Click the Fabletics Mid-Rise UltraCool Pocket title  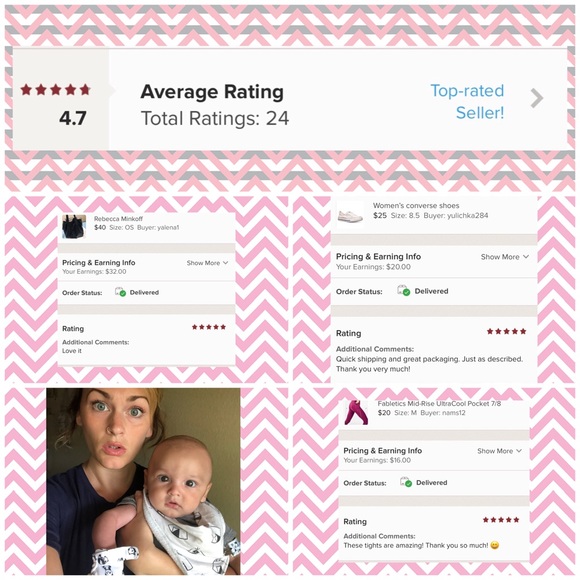[x=439, y=404]
